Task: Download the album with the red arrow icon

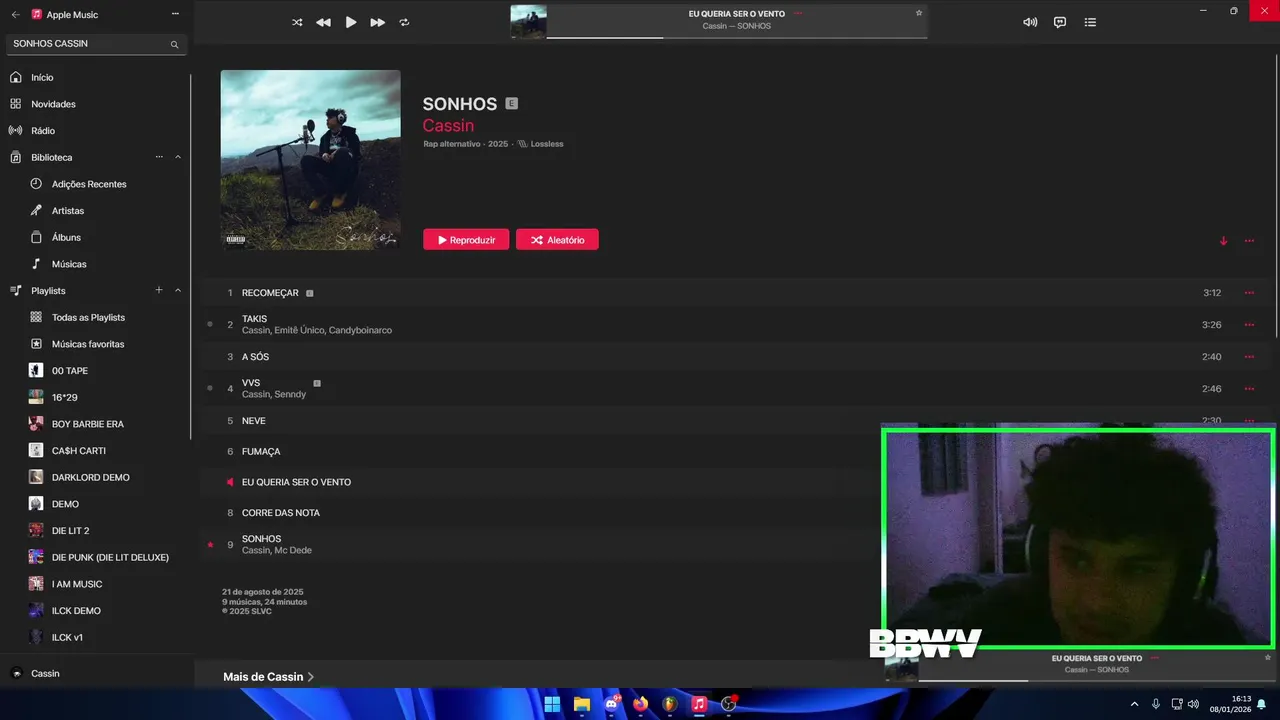Action: pyautogui.click(x=1223, y=241)
